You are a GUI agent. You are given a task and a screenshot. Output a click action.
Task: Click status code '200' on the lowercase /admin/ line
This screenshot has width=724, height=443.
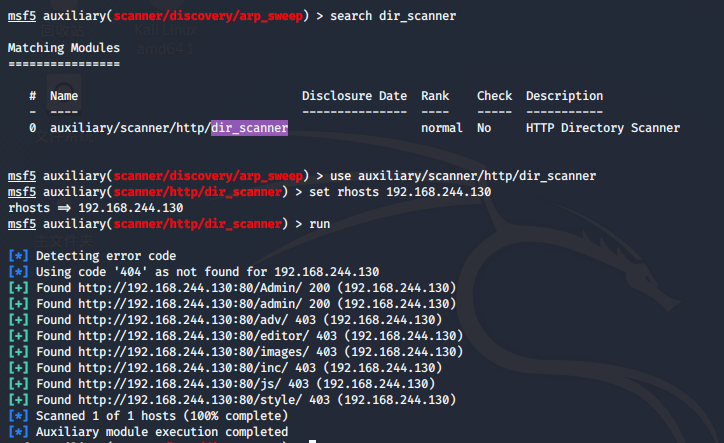click(x=320, y=304)
